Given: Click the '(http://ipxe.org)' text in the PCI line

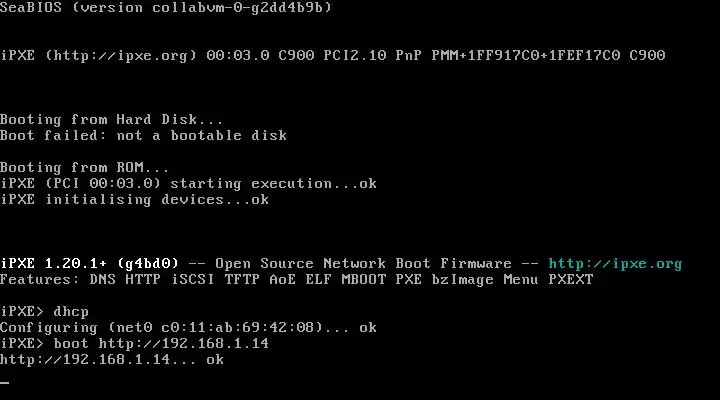Looking at the screenshot, I should click(x=121, y=56).
